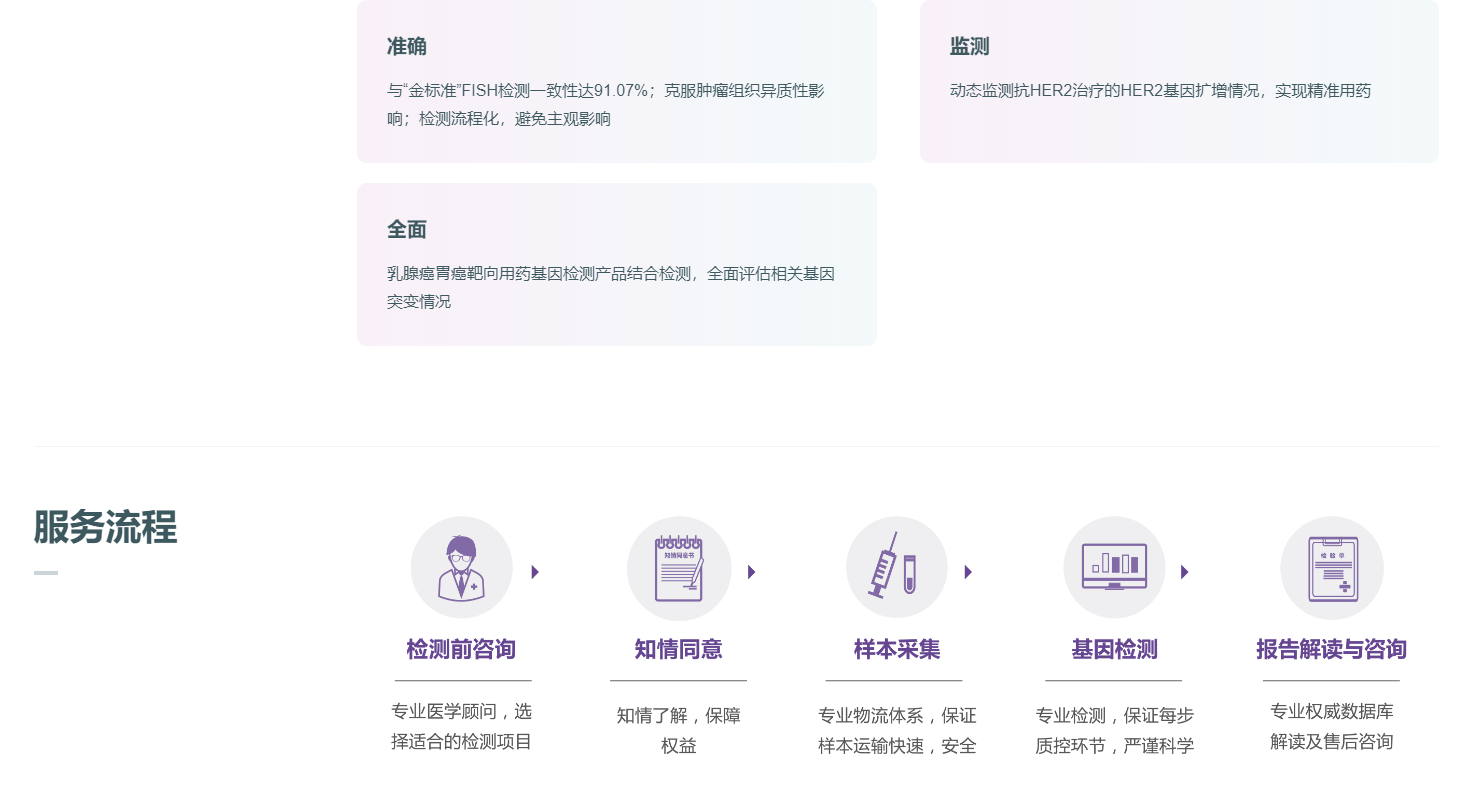Click the 服务流程 section heading
Screen dimensions: 1479x807
[105, 527]
